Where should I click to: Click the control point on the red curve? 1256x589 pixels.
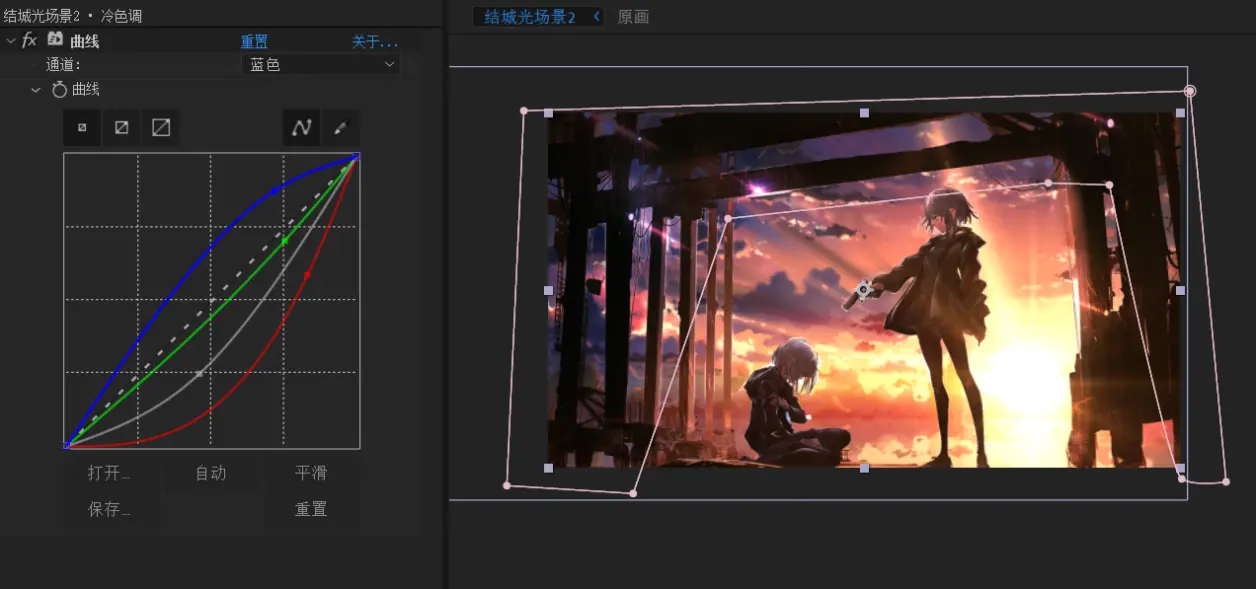pos(306,274)
